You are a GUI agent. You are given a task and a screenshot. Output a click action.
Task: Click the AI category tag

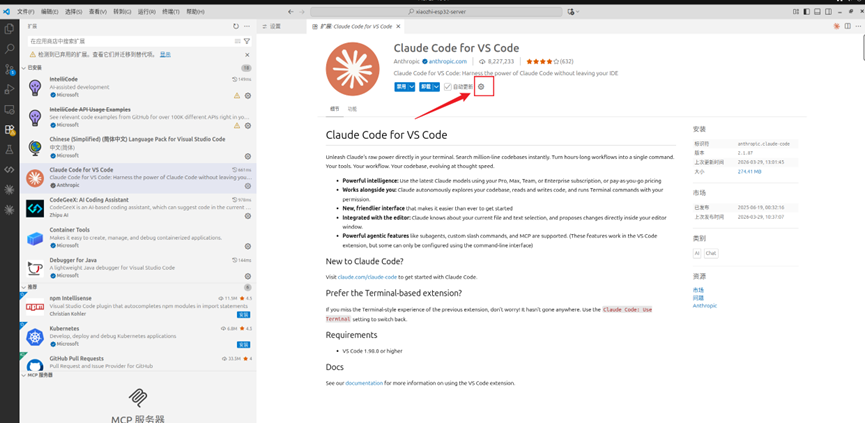point(697,253)
